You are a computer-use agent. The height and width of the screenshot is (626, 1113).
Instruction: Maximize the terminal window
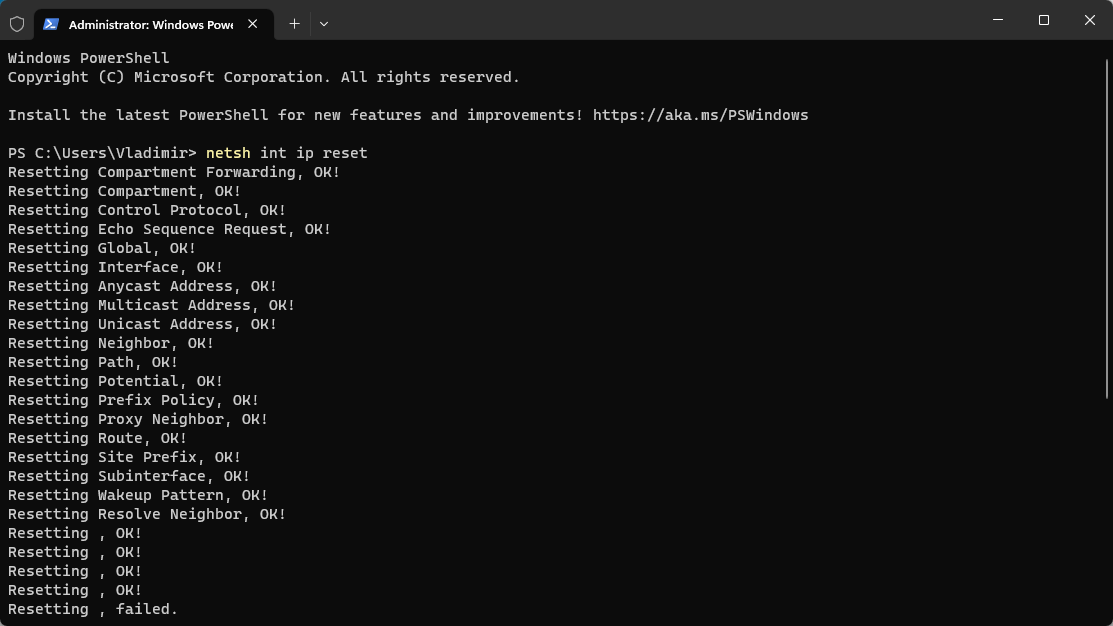tap(1044, 20)
